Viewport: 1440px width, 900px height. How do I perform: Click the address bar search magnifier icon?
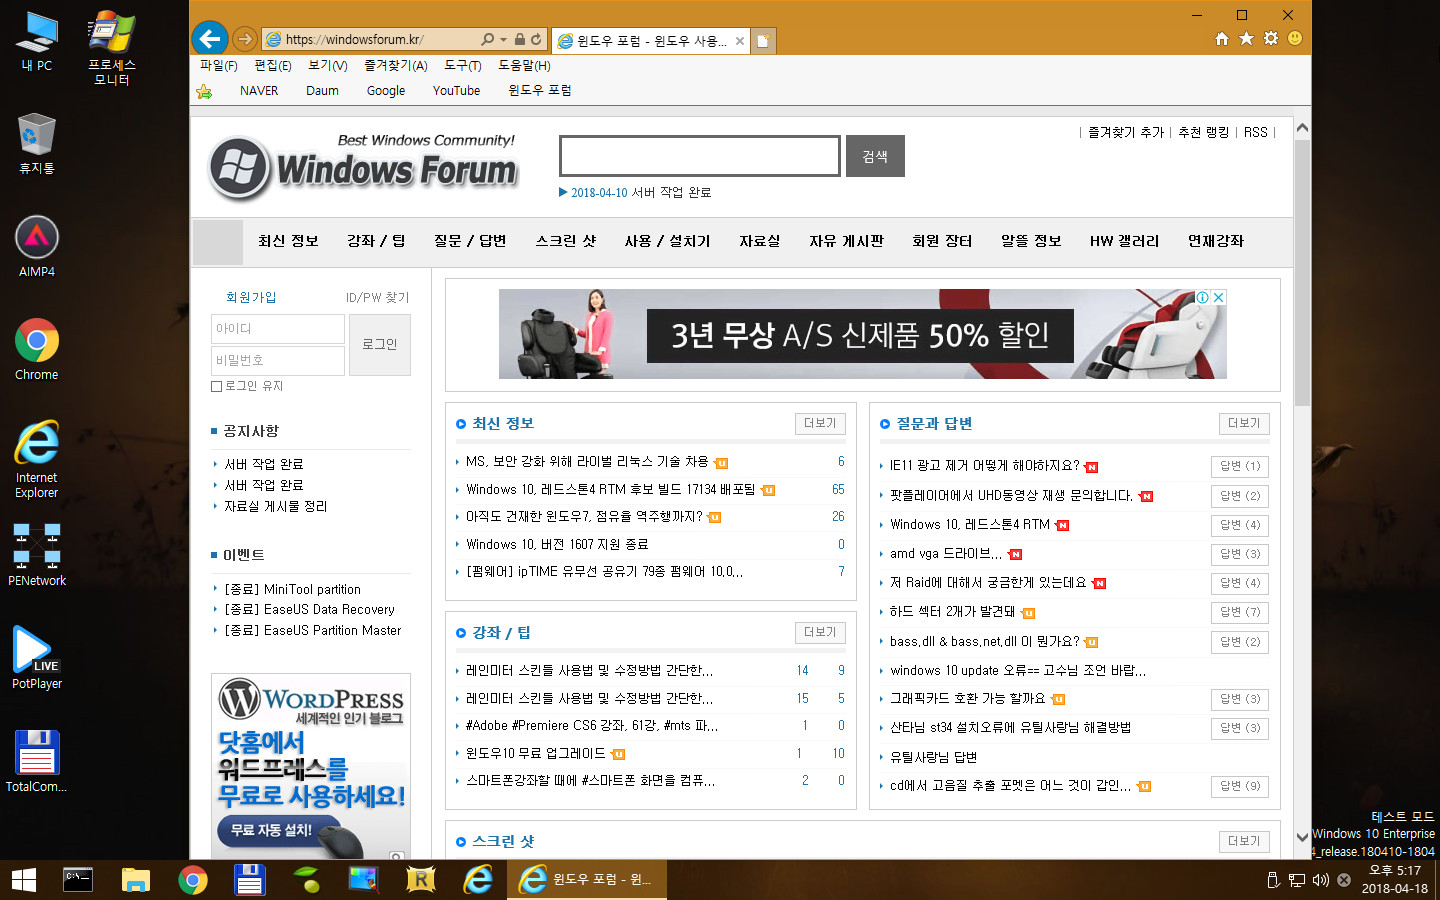point(487,39)
